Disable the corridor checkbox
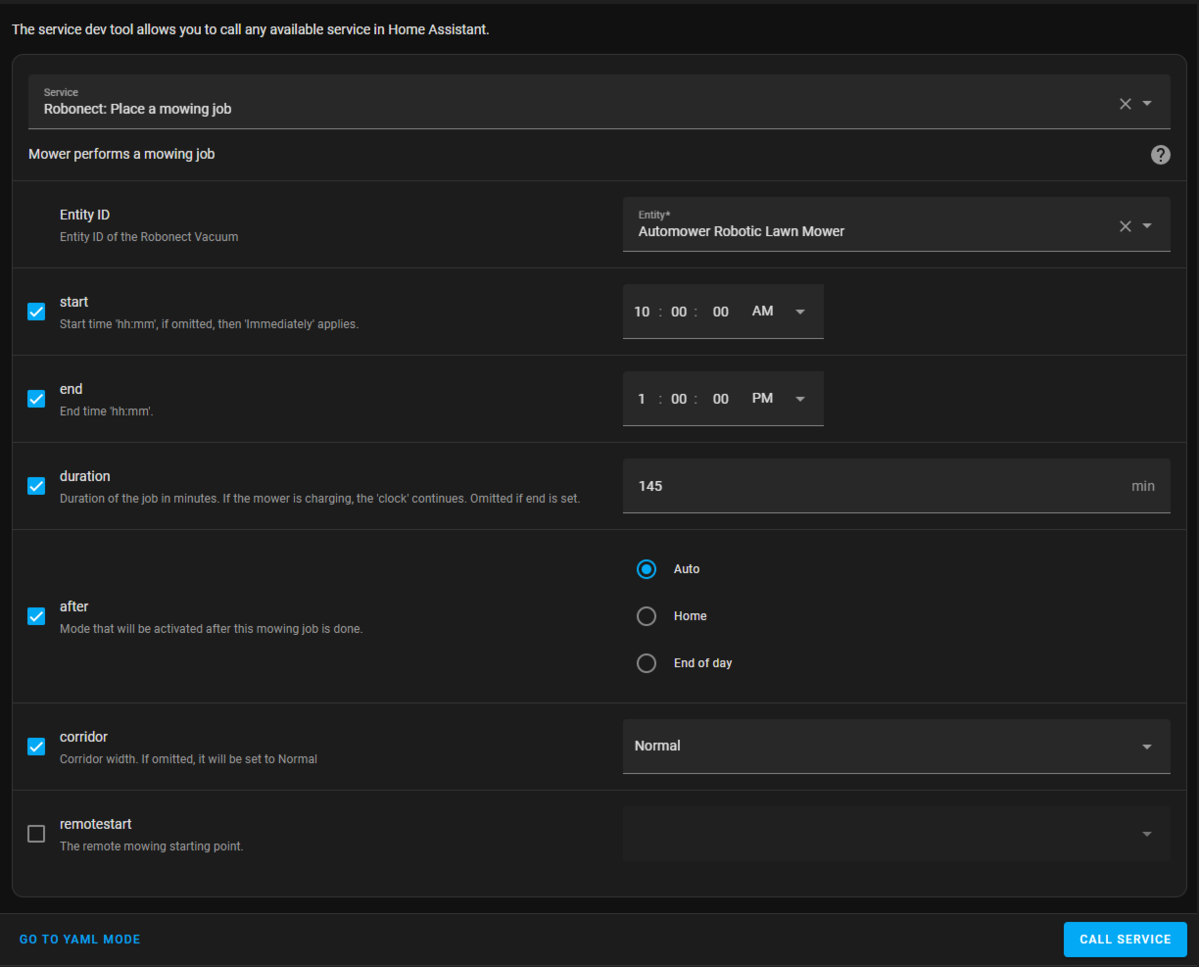 [36, 747]
